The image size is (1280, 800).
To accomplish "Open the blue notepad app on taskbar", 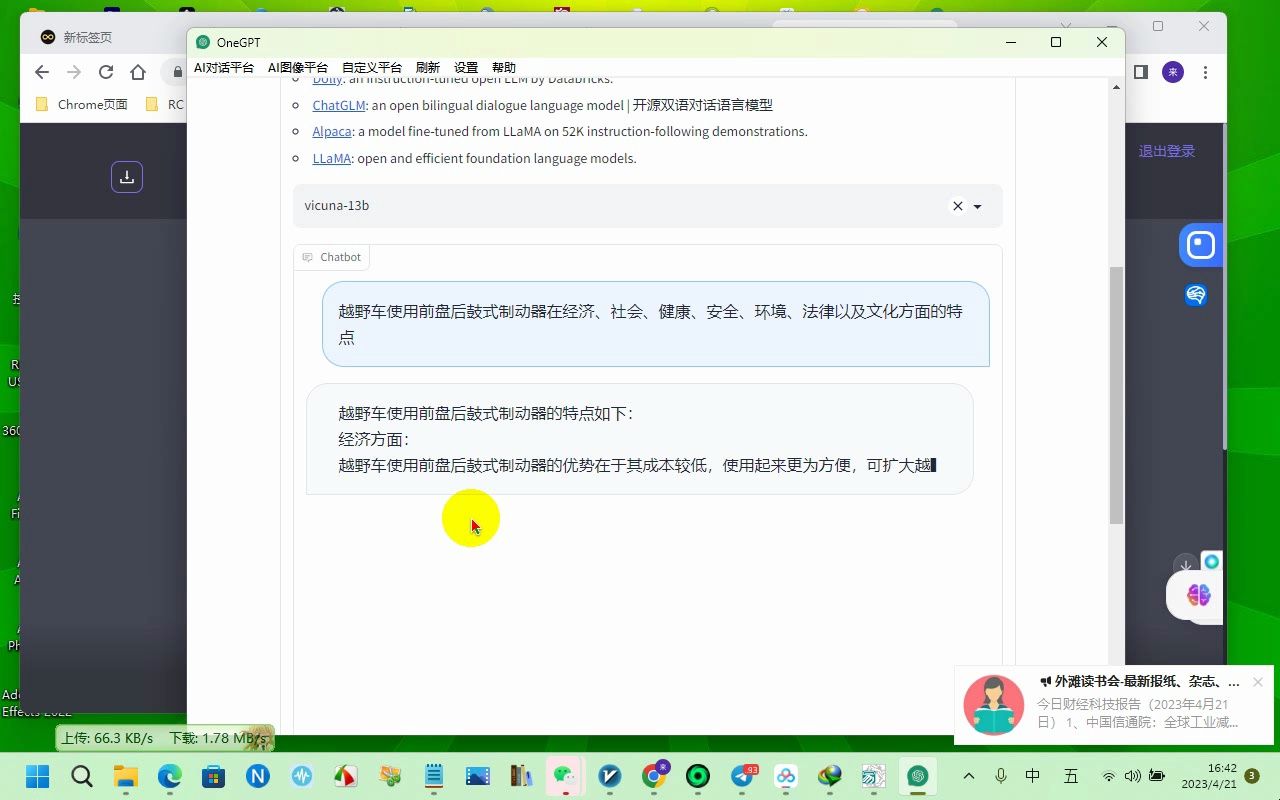I will (434, 776).
